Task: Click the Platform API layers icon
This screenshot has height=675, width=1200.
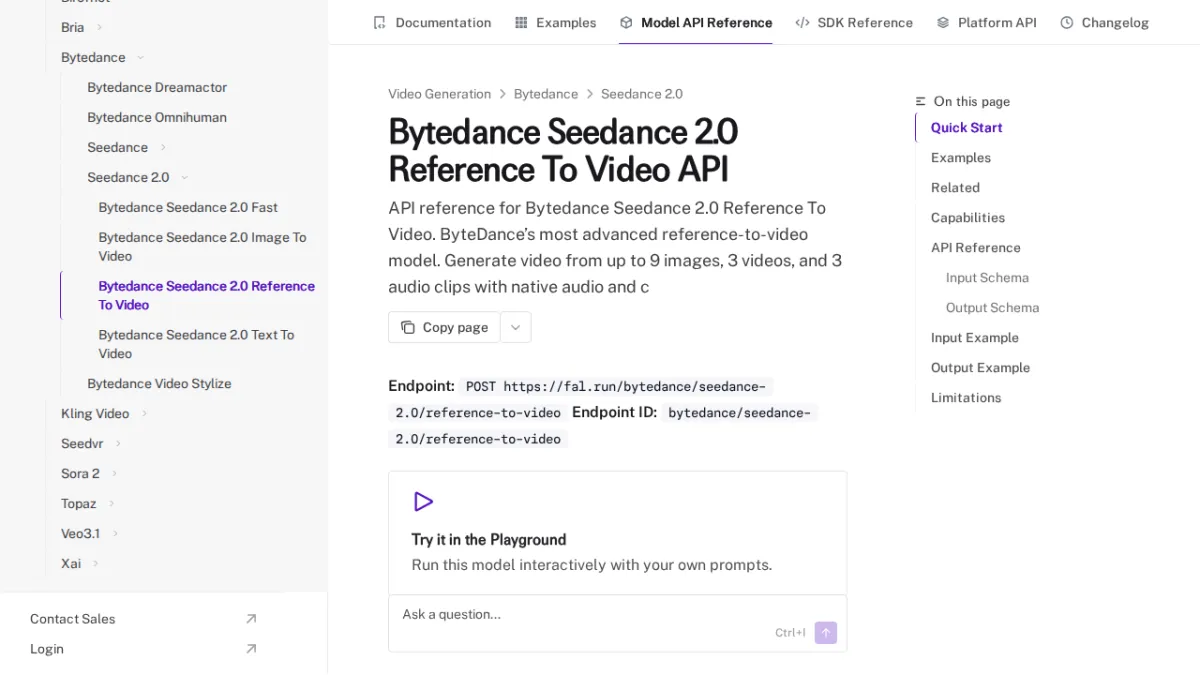Action: 943,22
